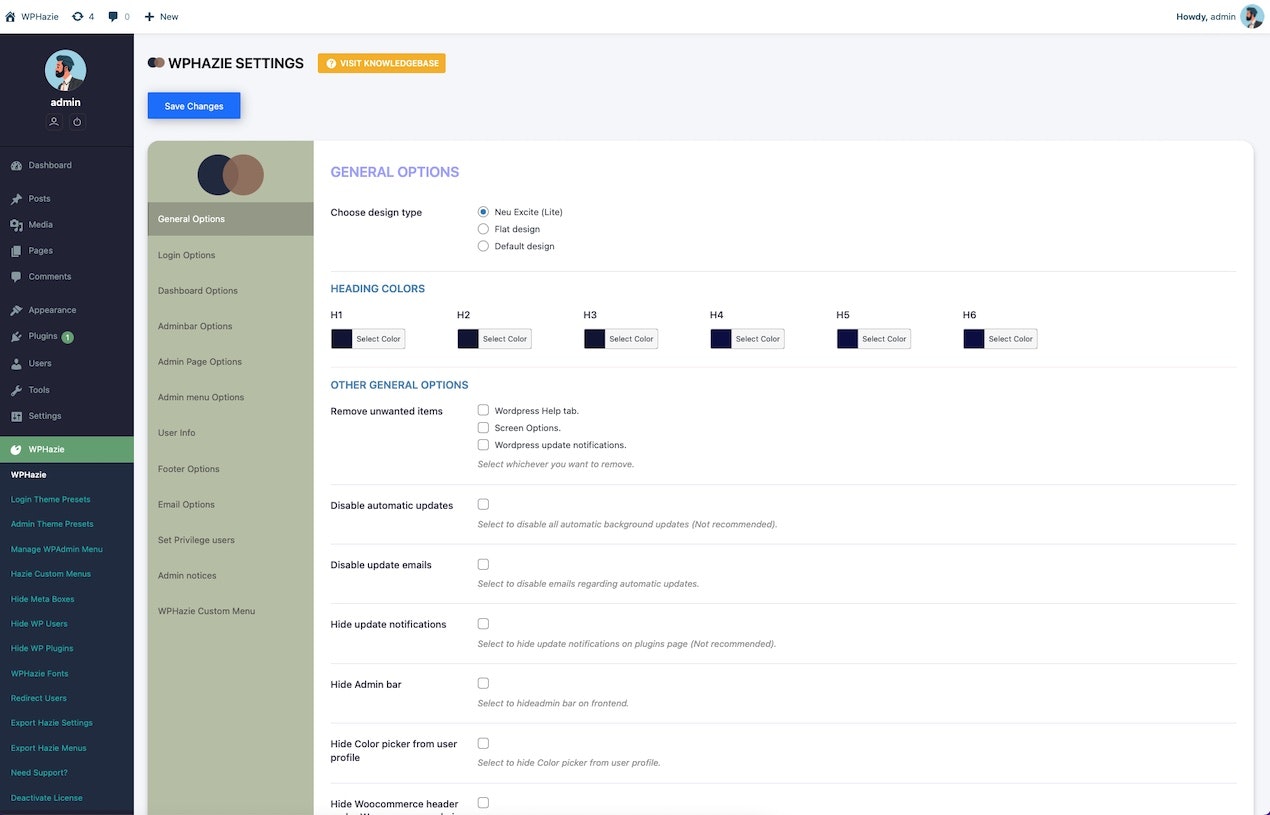This screenshot has height=815, width=1270.
Task: Switch to Adminbar Options tab
Action: tap(230, 326)
